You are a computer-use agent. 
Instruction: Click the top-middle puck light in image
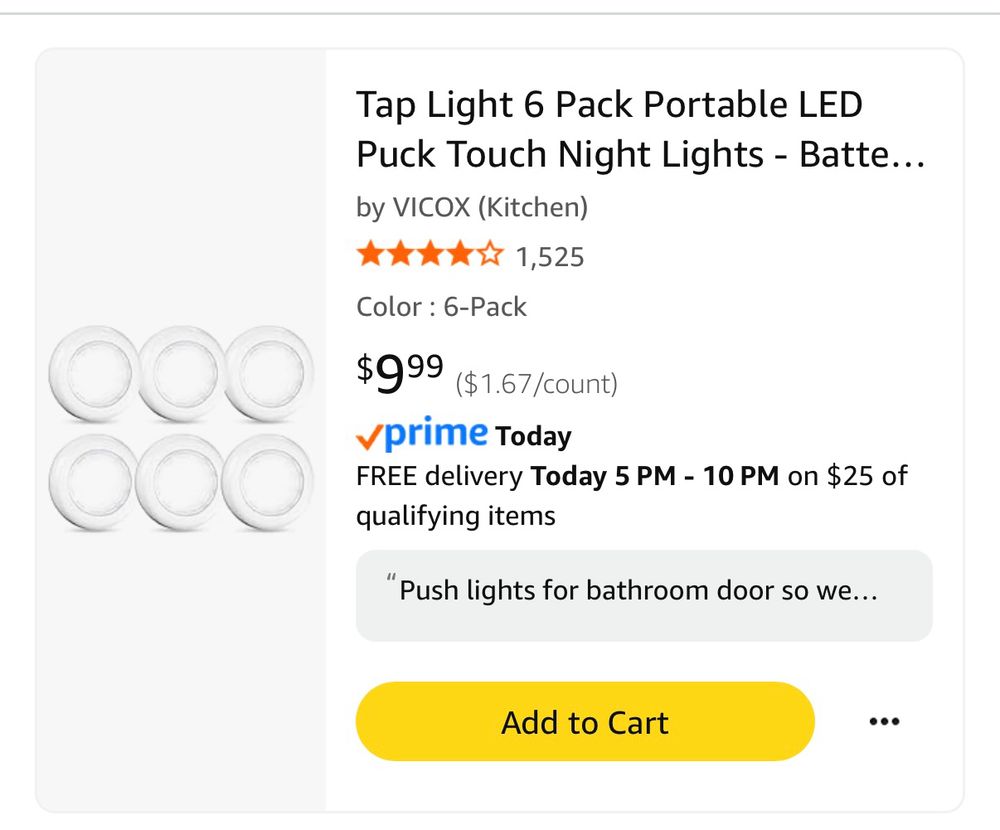(x=182, y=373)
